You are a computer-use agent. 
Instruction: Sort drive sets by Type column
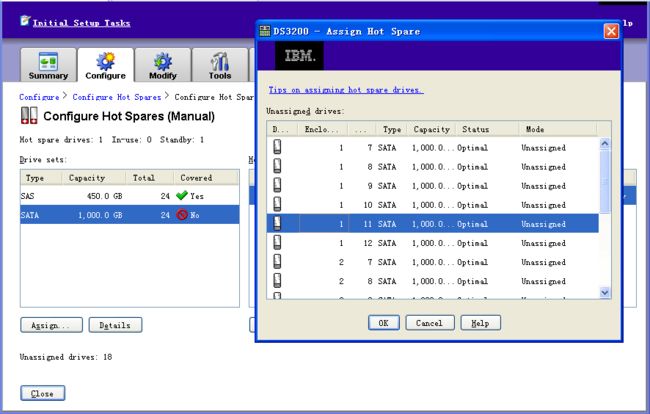coord(41,177)
